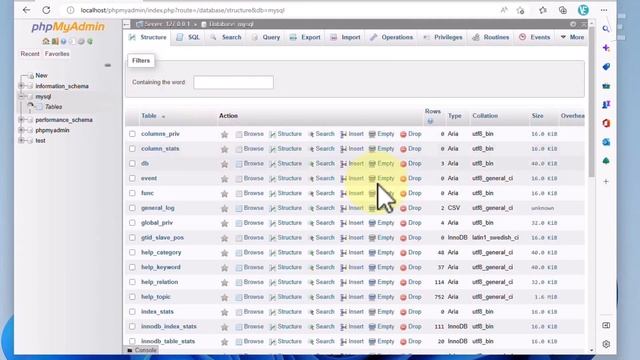
Task: Click page settings gear in breadcrumb bar
Action: 573,24
